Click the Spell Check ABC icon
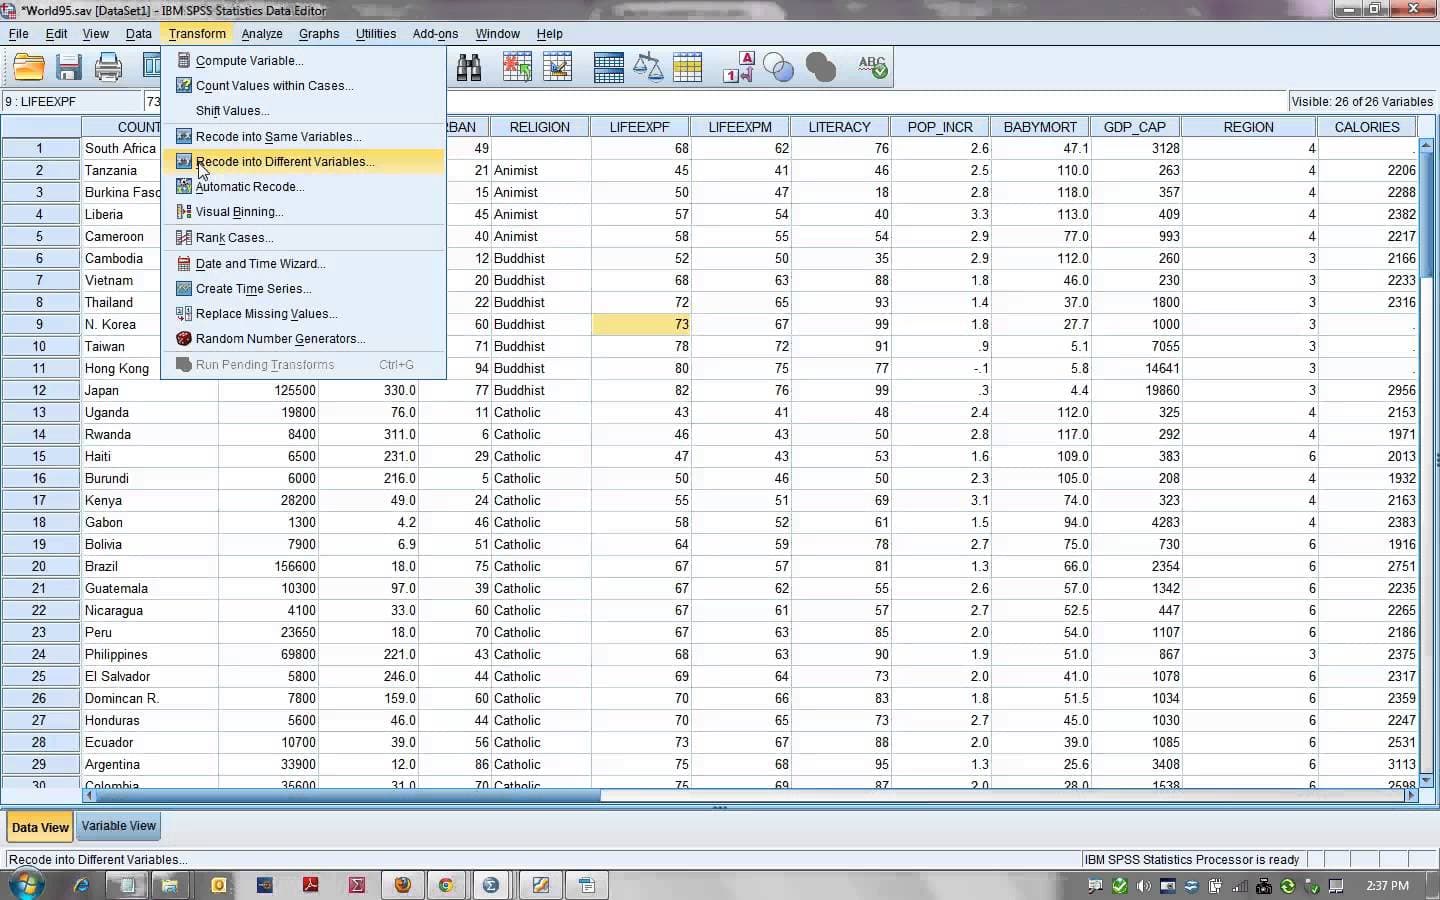The image size is (1440, 900). pos(872,67)
